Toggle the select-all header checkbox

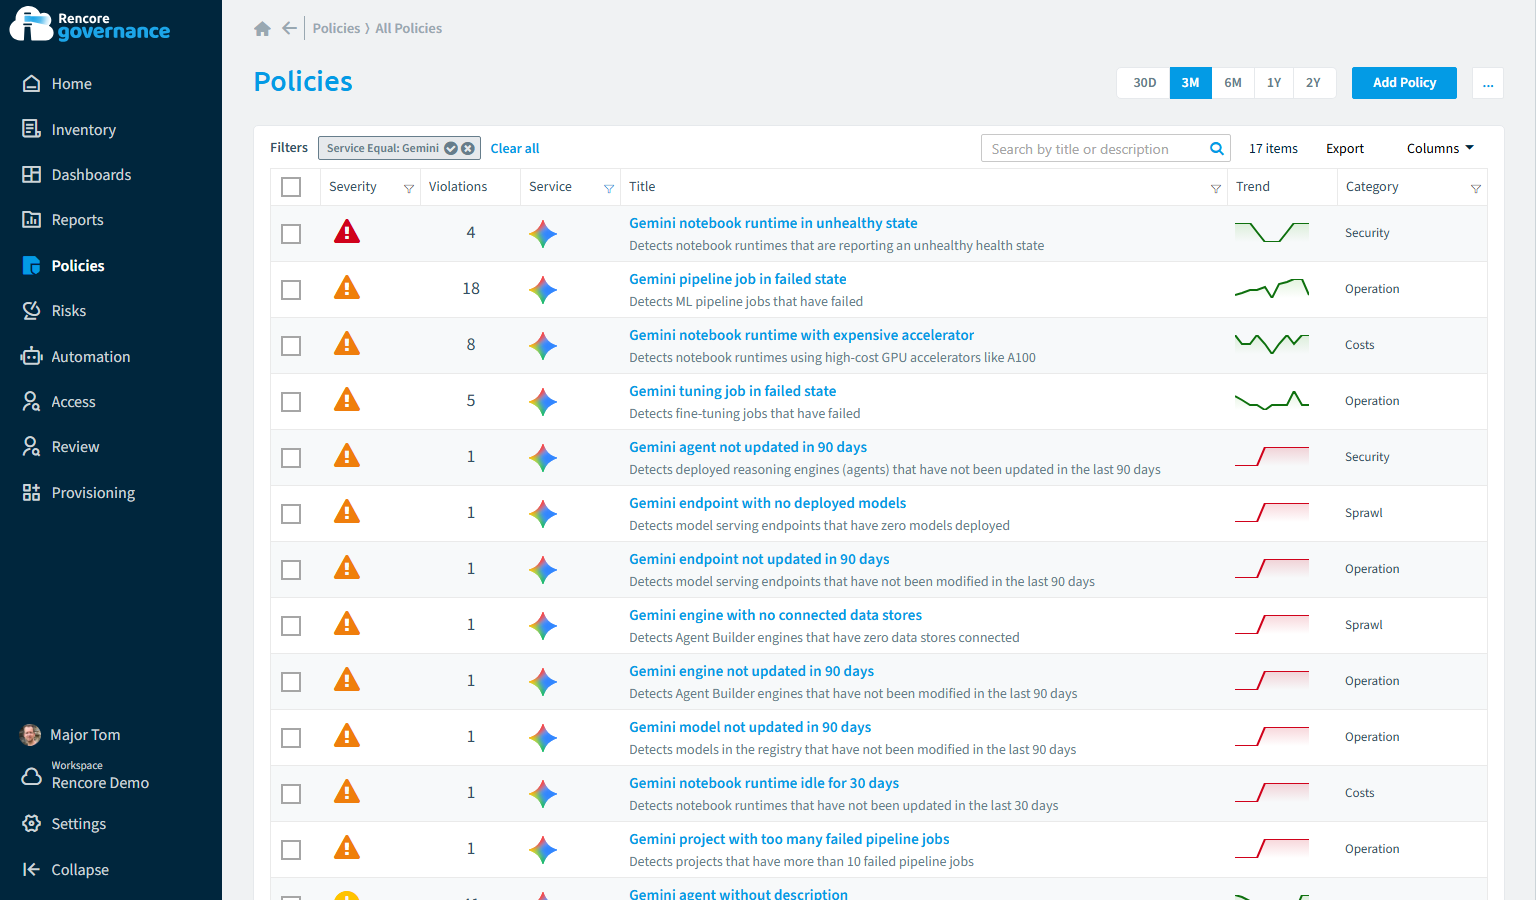tap(291, 187)
